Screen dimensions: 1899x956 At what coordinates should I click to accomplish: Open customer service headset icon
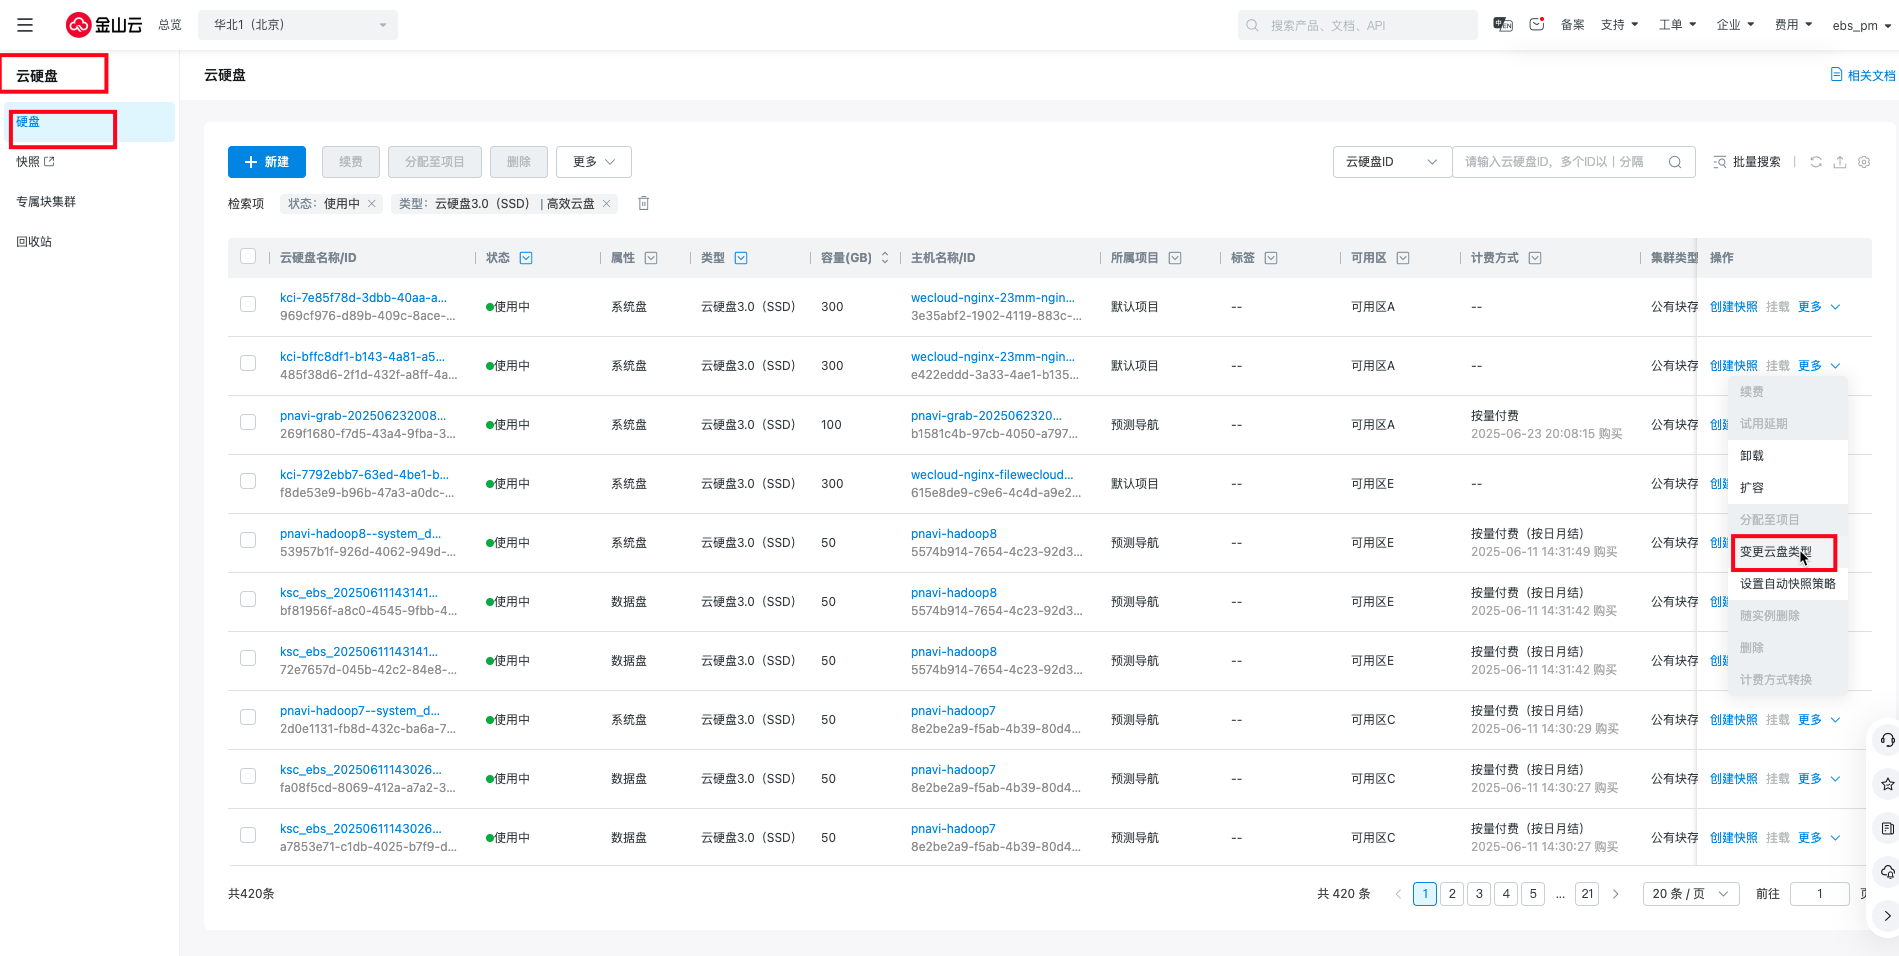point(1887,740)
